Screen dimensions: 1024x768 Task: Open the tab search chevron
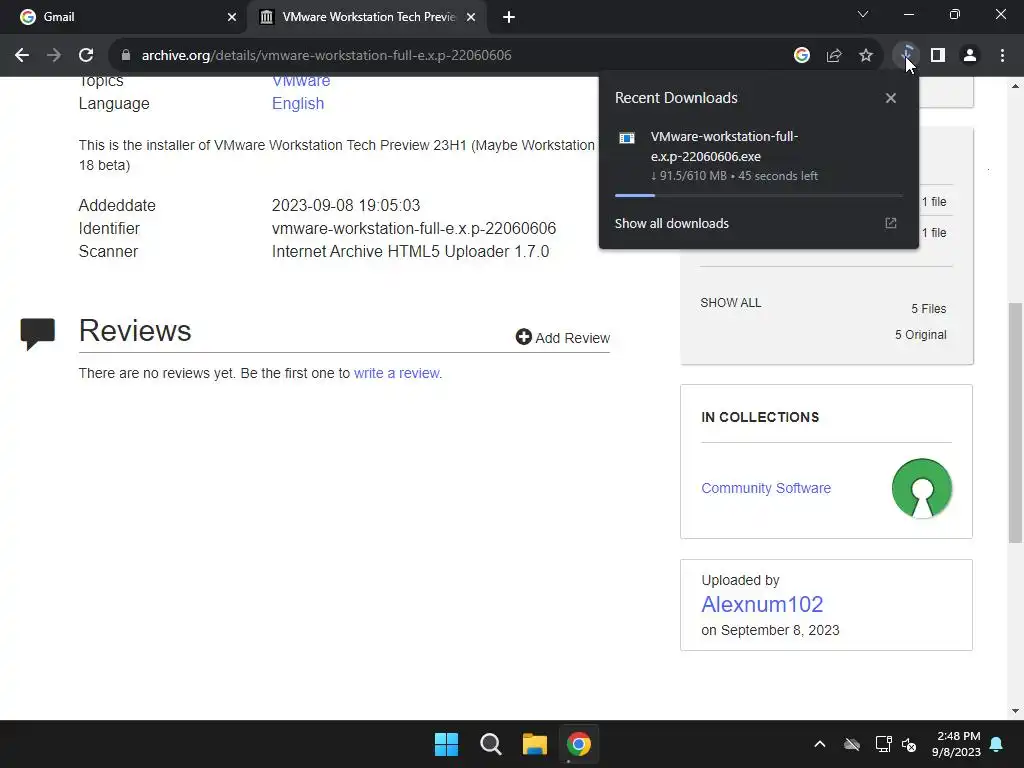pos(863,14)
